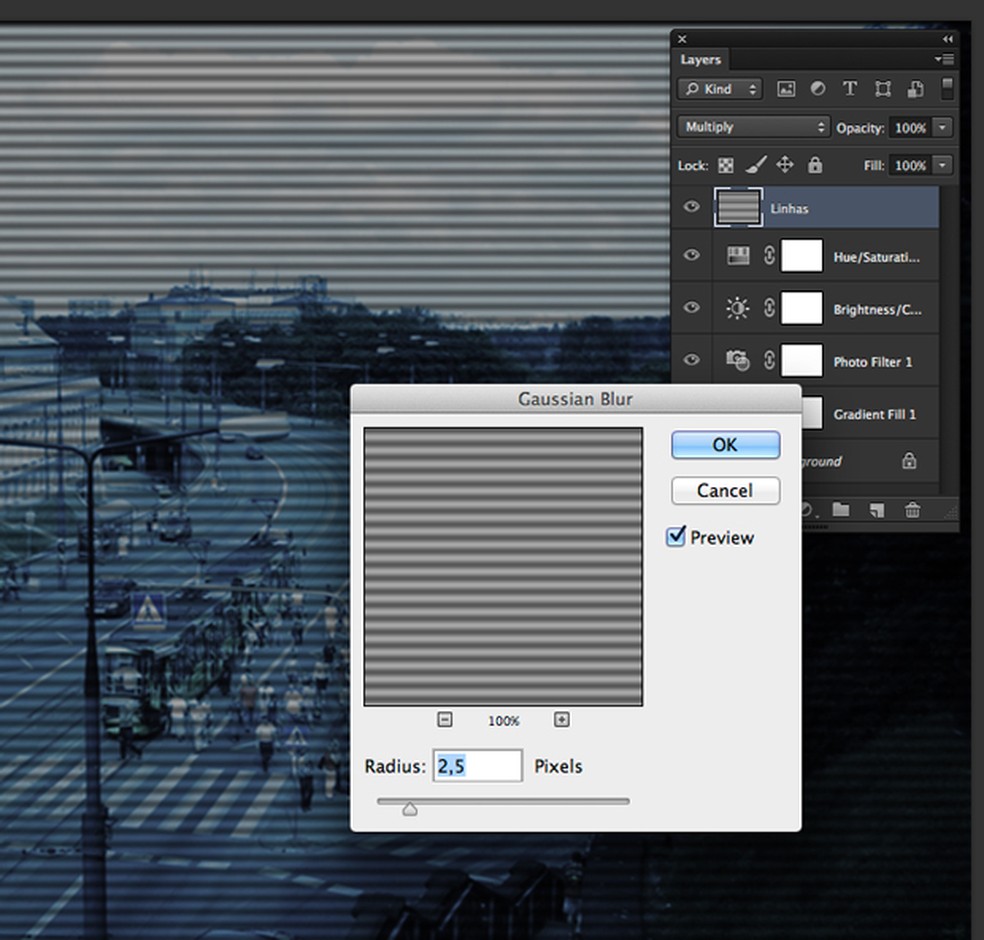Image resolution: width=984 pixels, height=940 pixels.
Task: Delete layer using the trash icon
Action: coord(912,510)
